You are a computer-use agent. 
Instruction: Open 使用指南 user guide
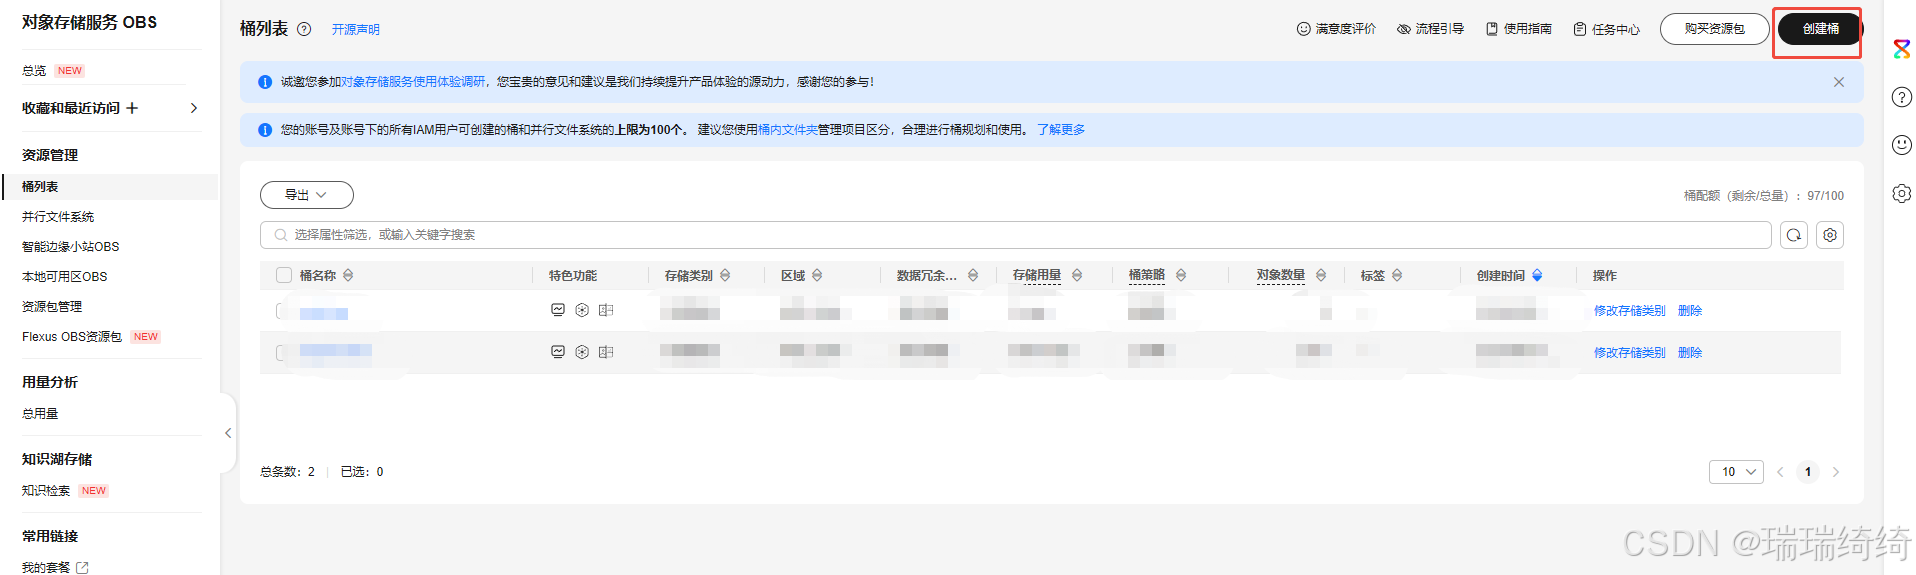tap(1518, 29)
